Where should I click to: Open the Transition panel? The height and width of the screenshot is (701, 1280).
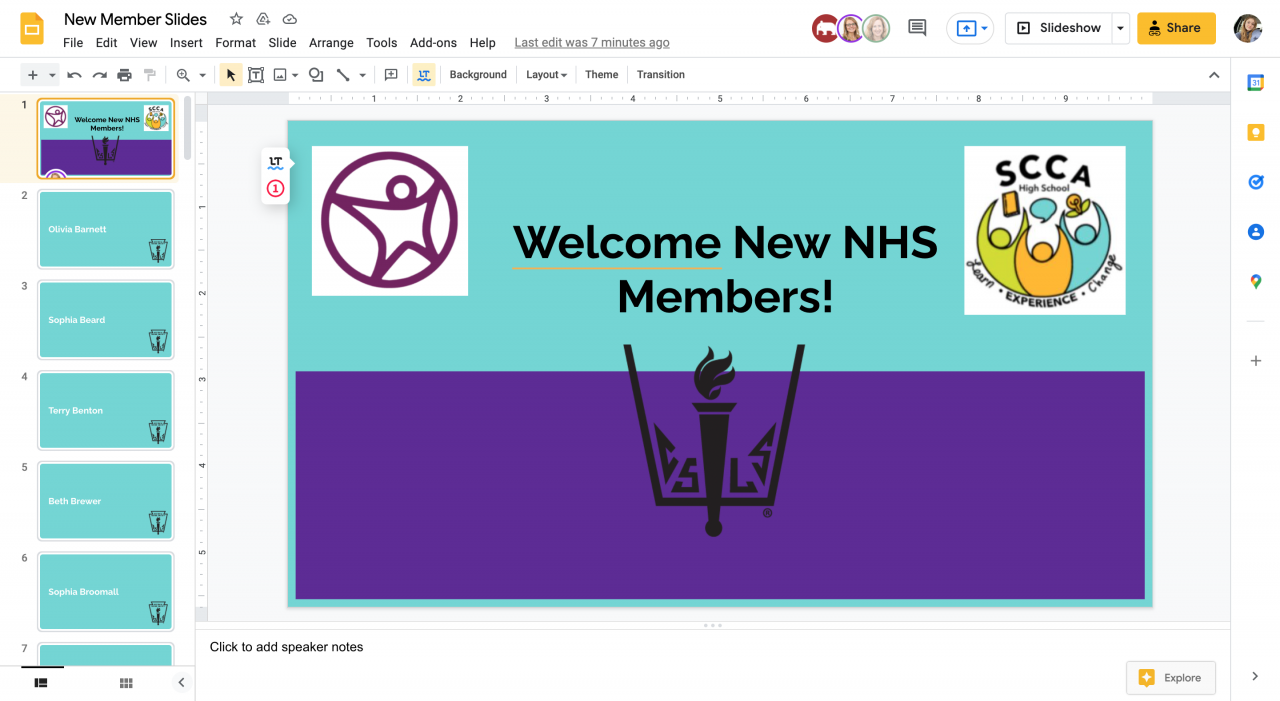point(661,75)
